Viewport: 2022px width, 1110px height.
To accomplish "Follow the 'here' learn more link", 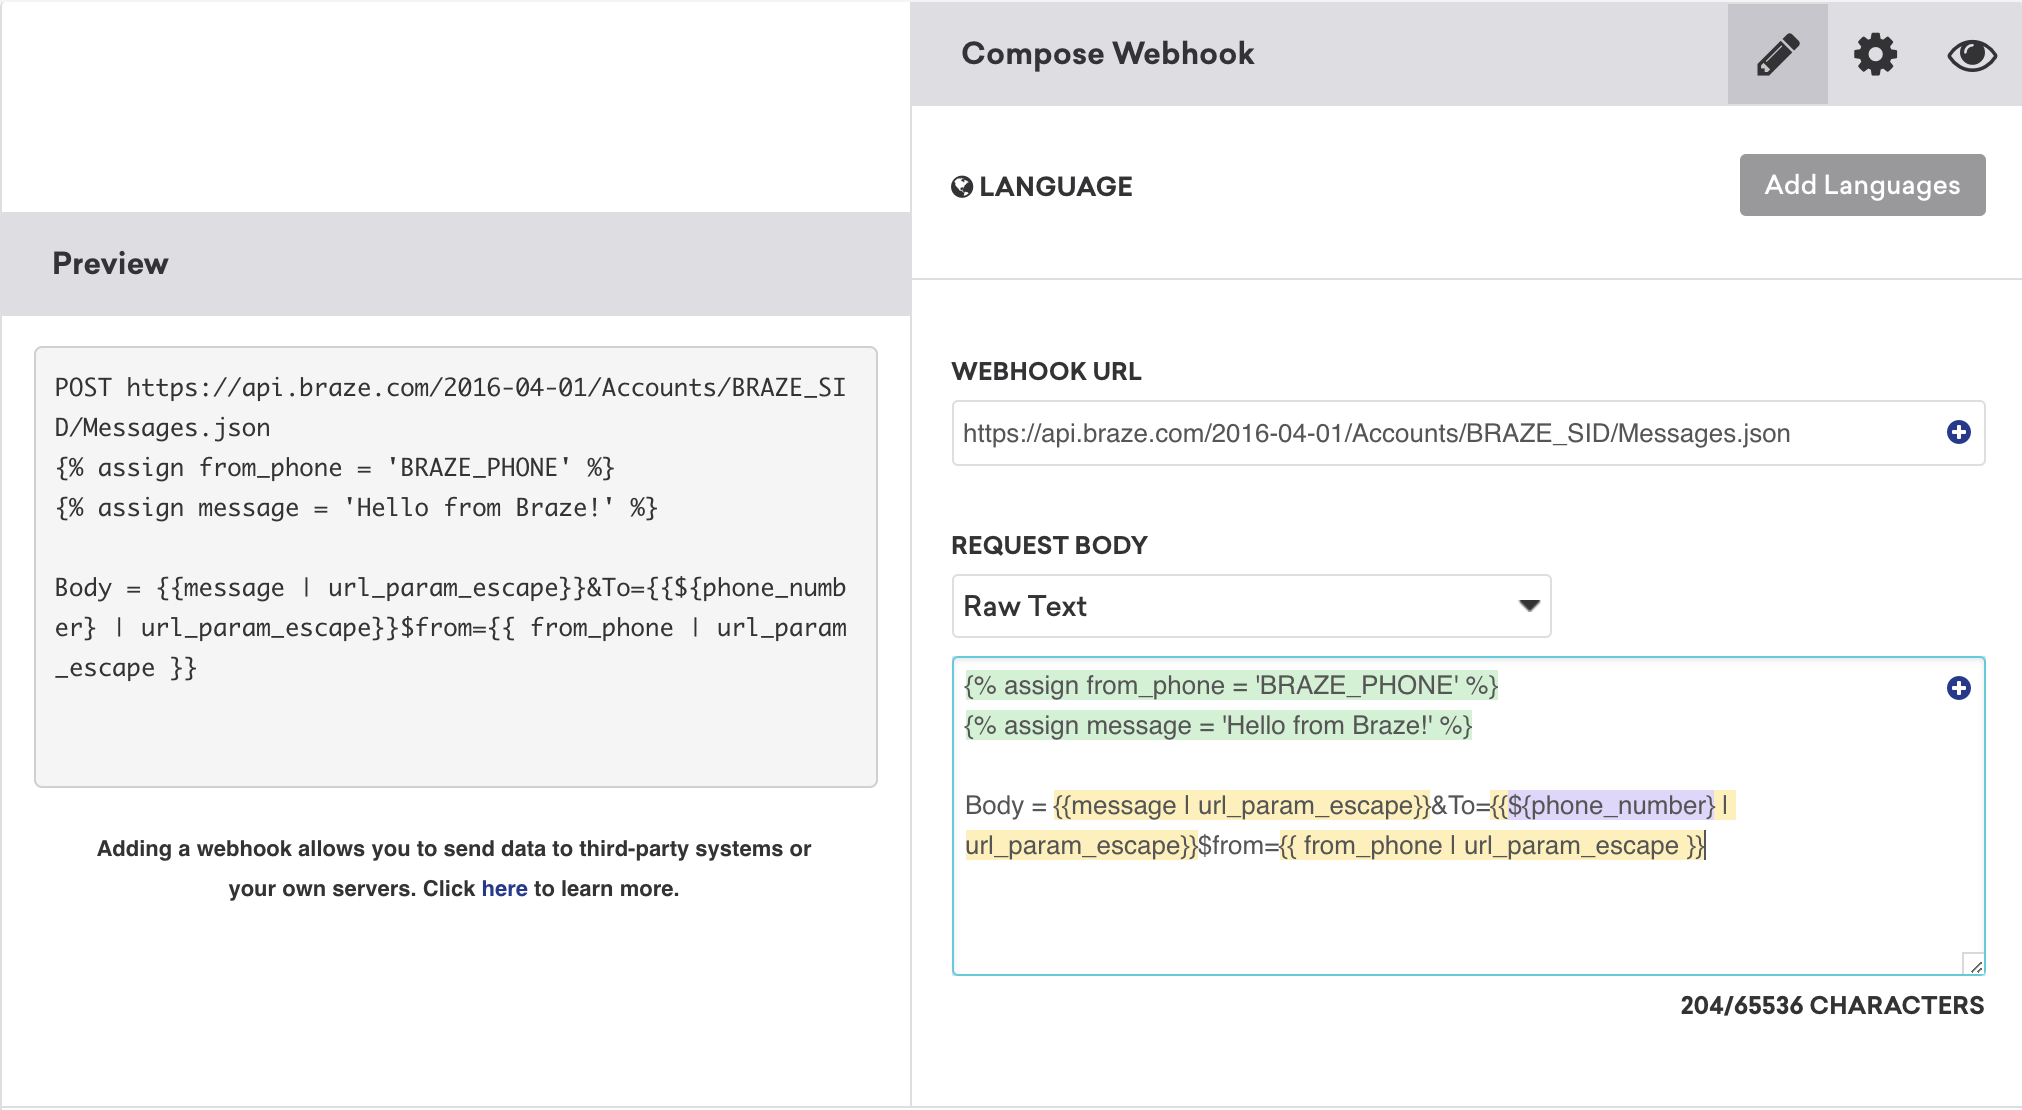I will 504,888.
